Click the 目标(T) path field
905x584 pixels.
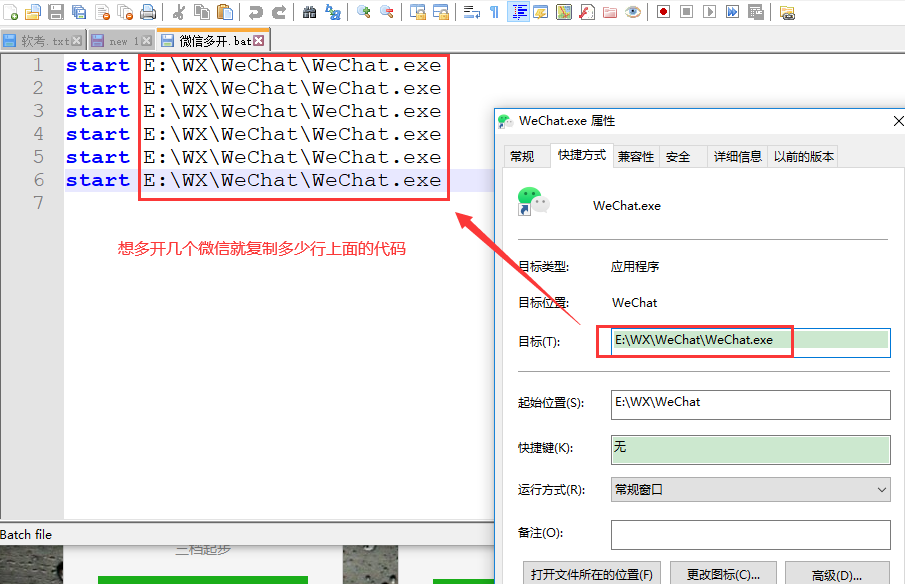pos(750,342)
